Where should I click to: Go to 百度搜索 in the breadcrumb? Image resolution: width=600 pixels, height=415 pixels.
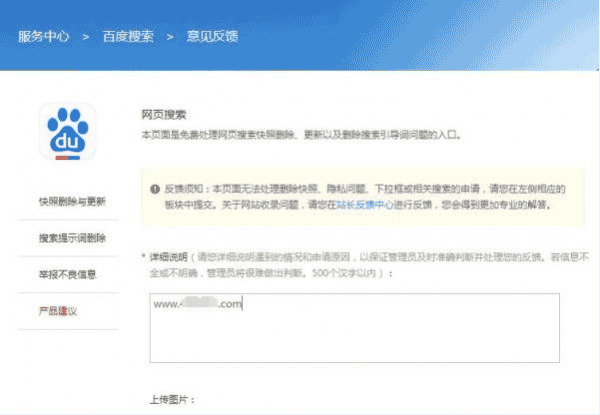pyautogui.click(x=127, y=36)
